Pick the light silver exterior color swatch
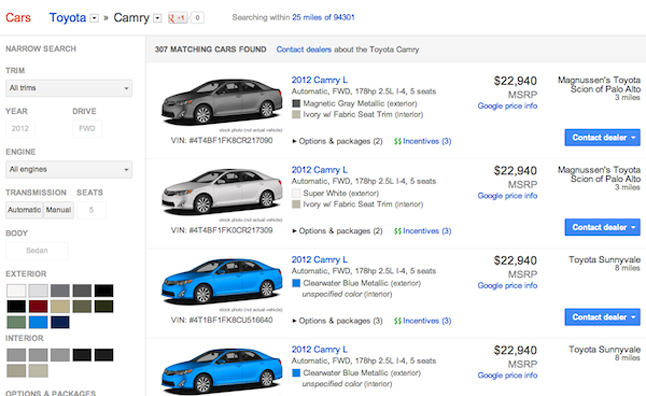Image resolution: width=646 pixels, height=396 pixels. pos(38,291)
